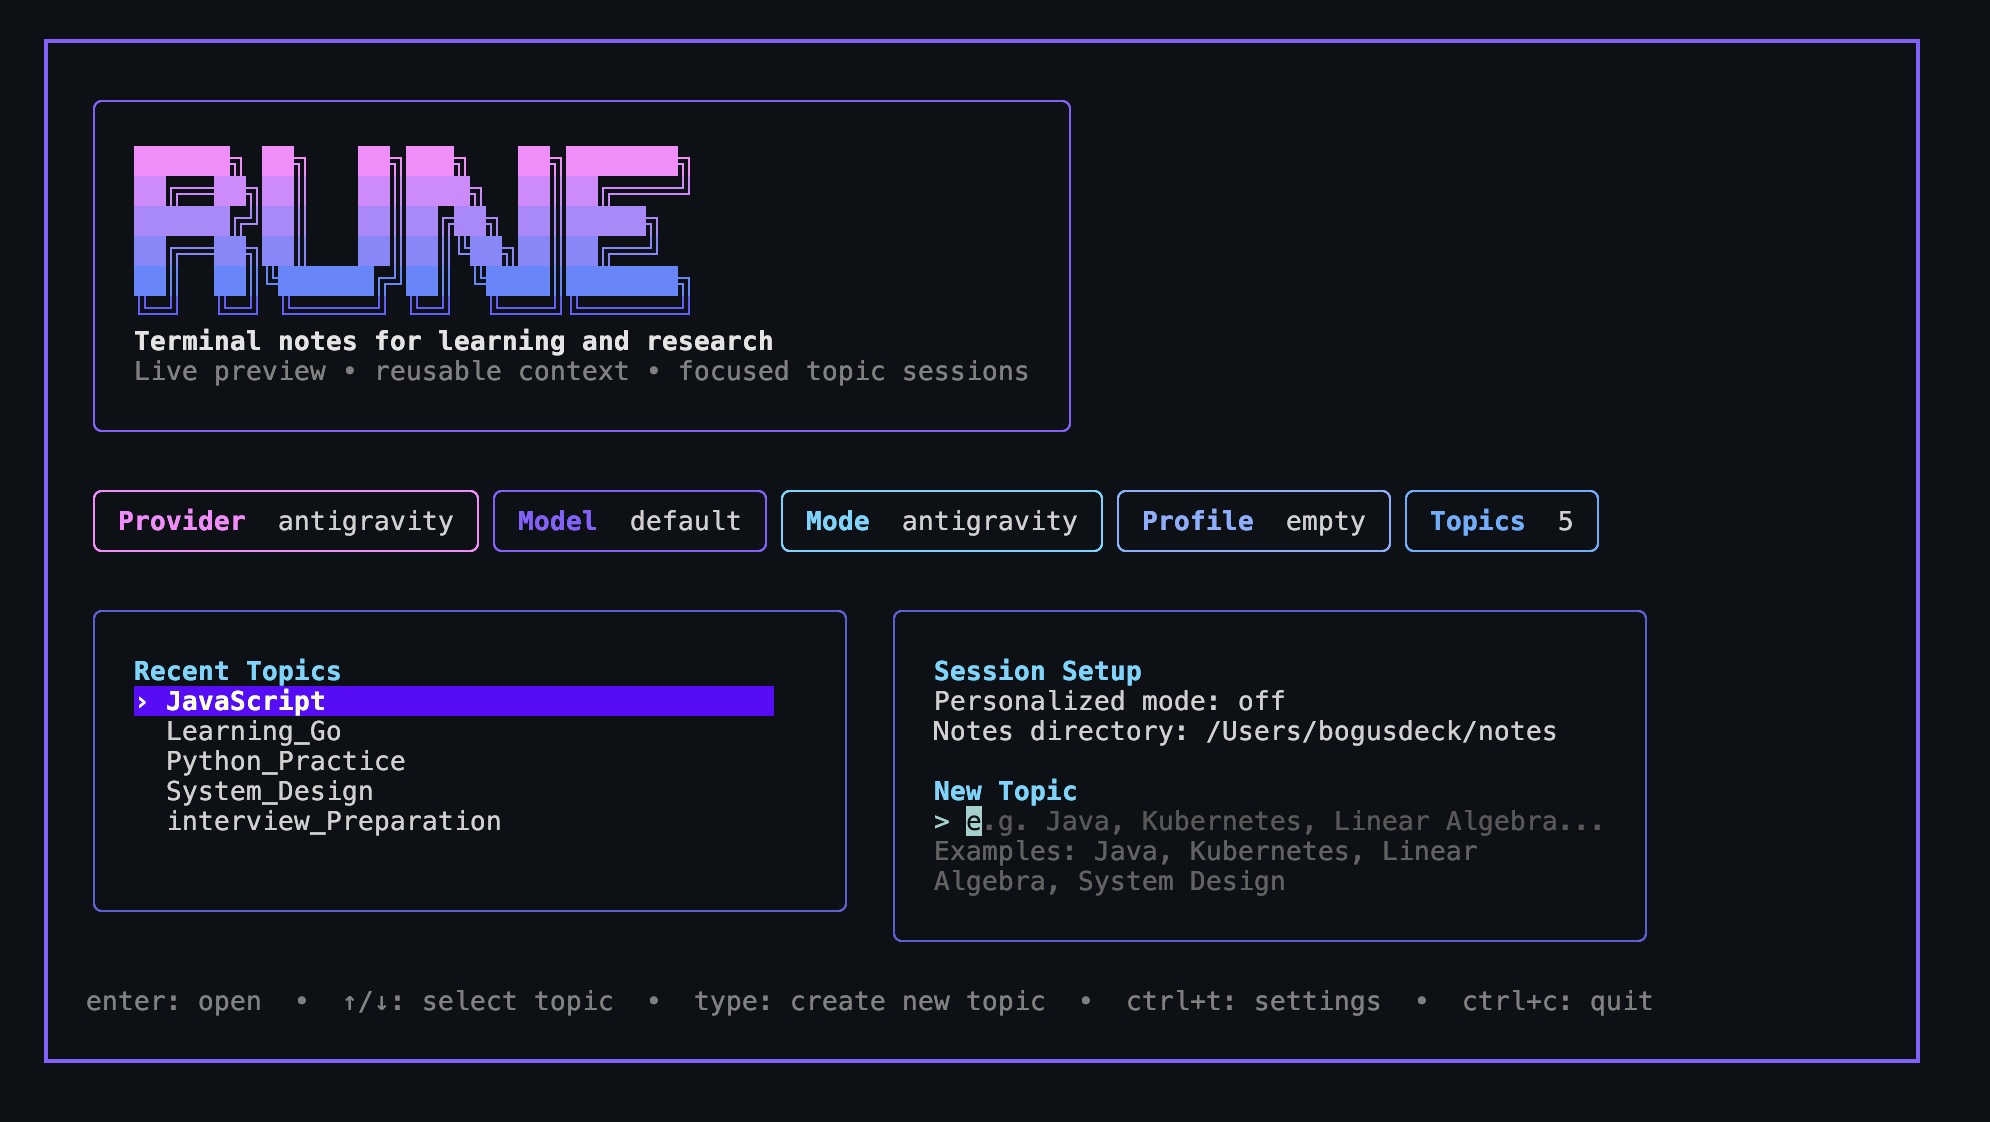Click 'Terminal notes for learning and research' tagline
The image size is (1990, 1122).
click(454, 341)
